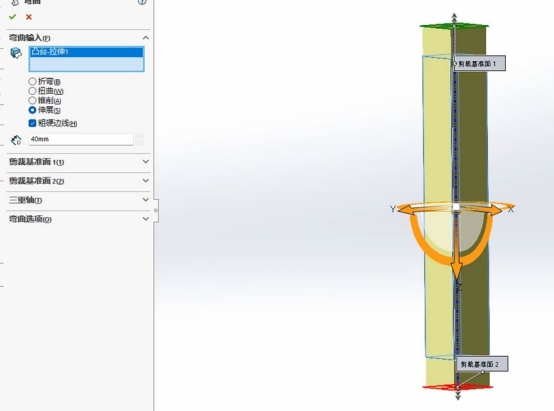The image size is (554, 411).
Task: Select 凸台-拉伸1 in the bodies list
Action: point(86,52)
